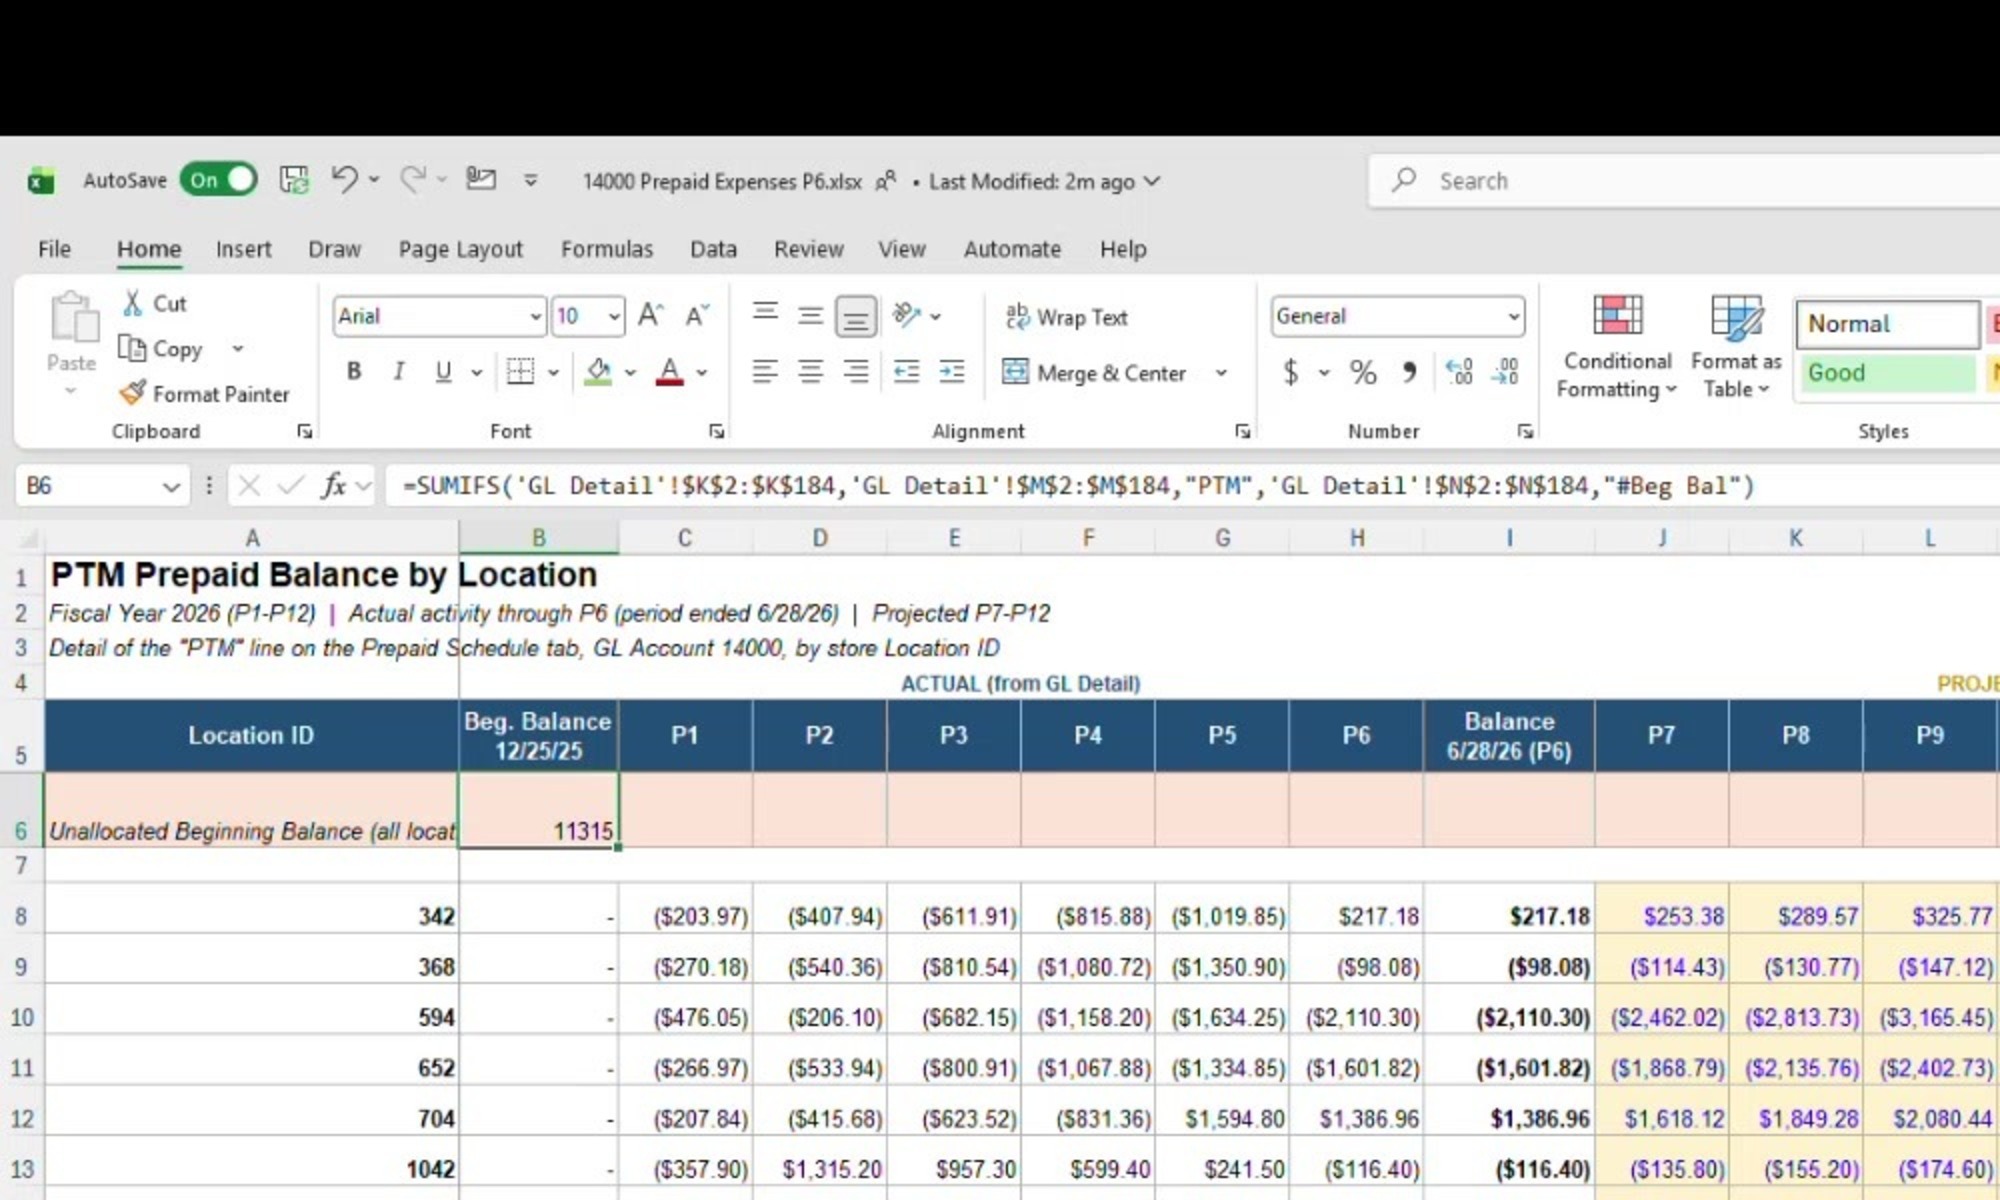
Task: Toggle bold formatting
Action: (x=354, y=372)
